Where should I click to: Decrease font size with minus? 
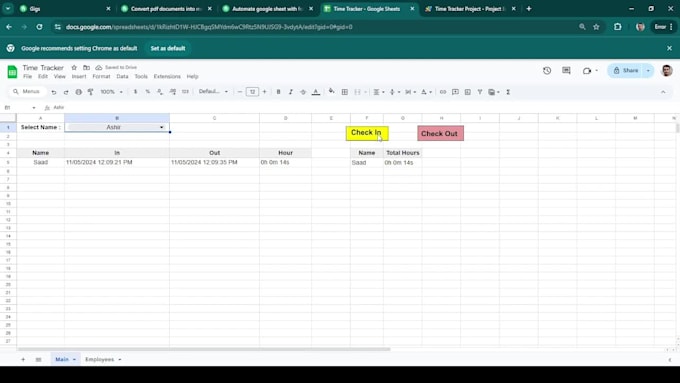click(240, 92)
